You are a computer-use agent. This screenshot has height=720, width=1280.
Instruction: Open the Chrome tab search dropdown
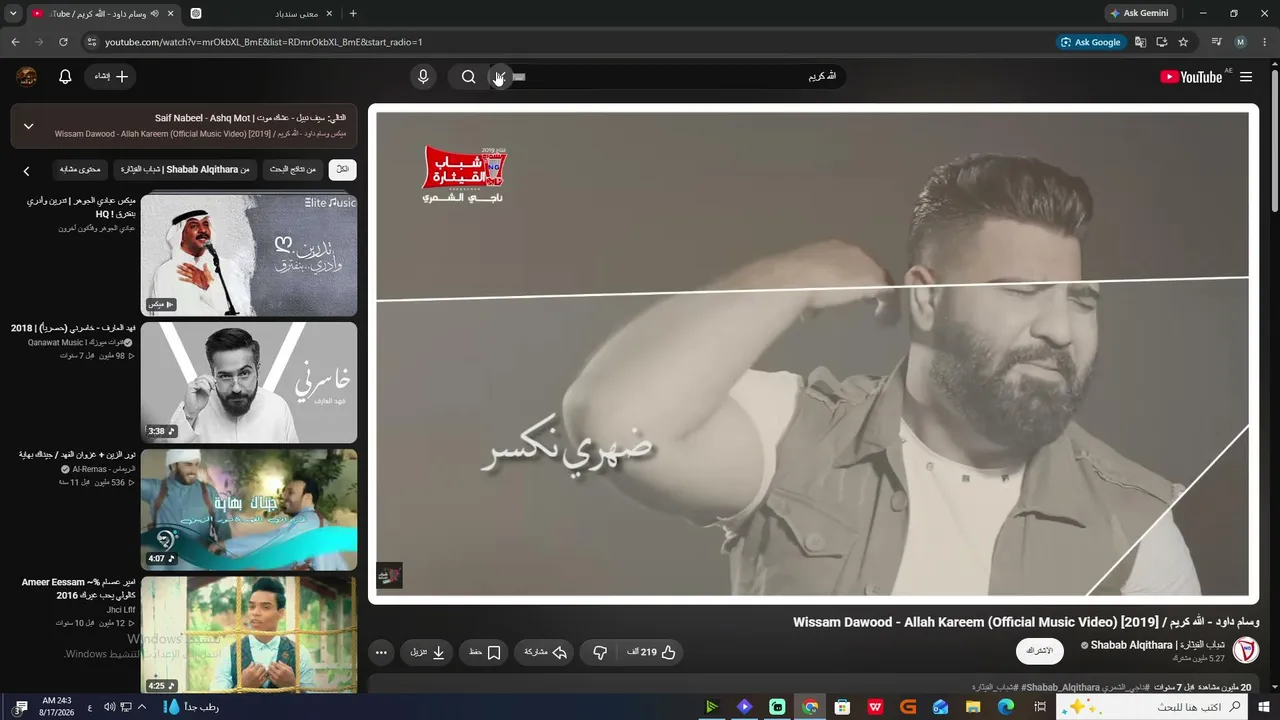click(x=13, y=13)
